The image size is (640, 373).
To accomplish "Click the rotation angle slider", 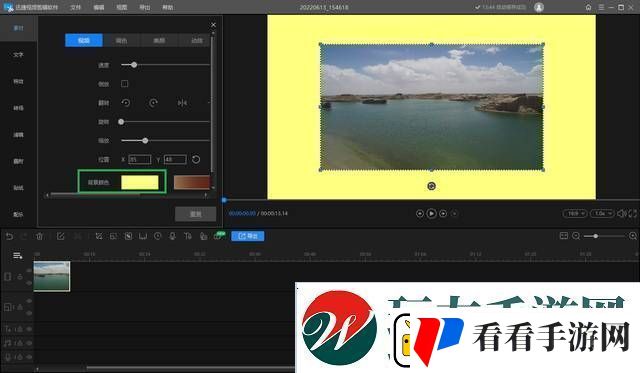I will pyautogui.click(x=165, y=122).
